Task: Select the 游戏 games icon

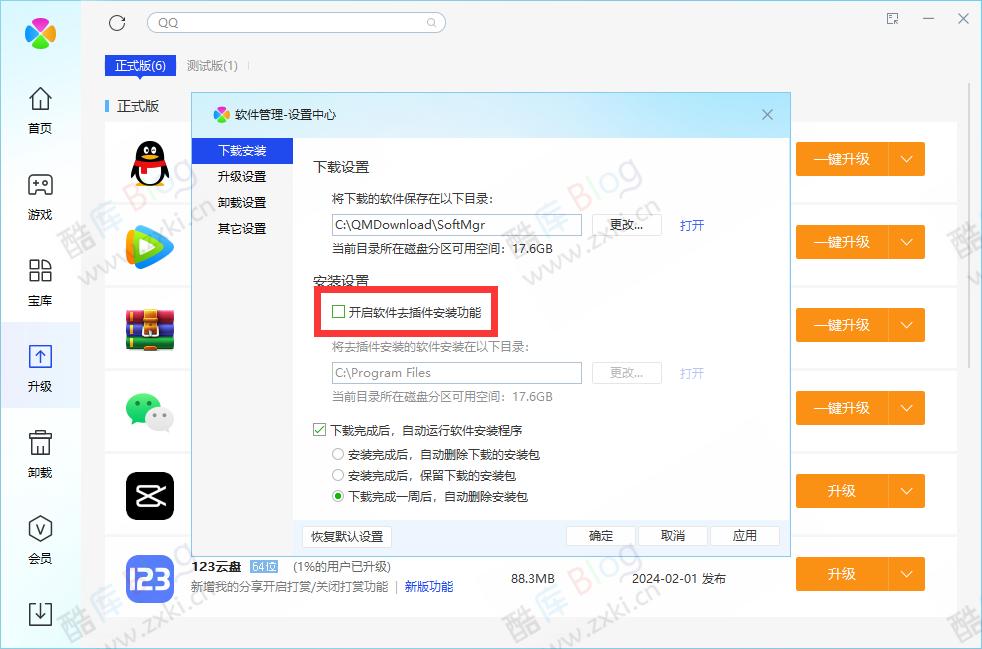Action: (39, 196)
